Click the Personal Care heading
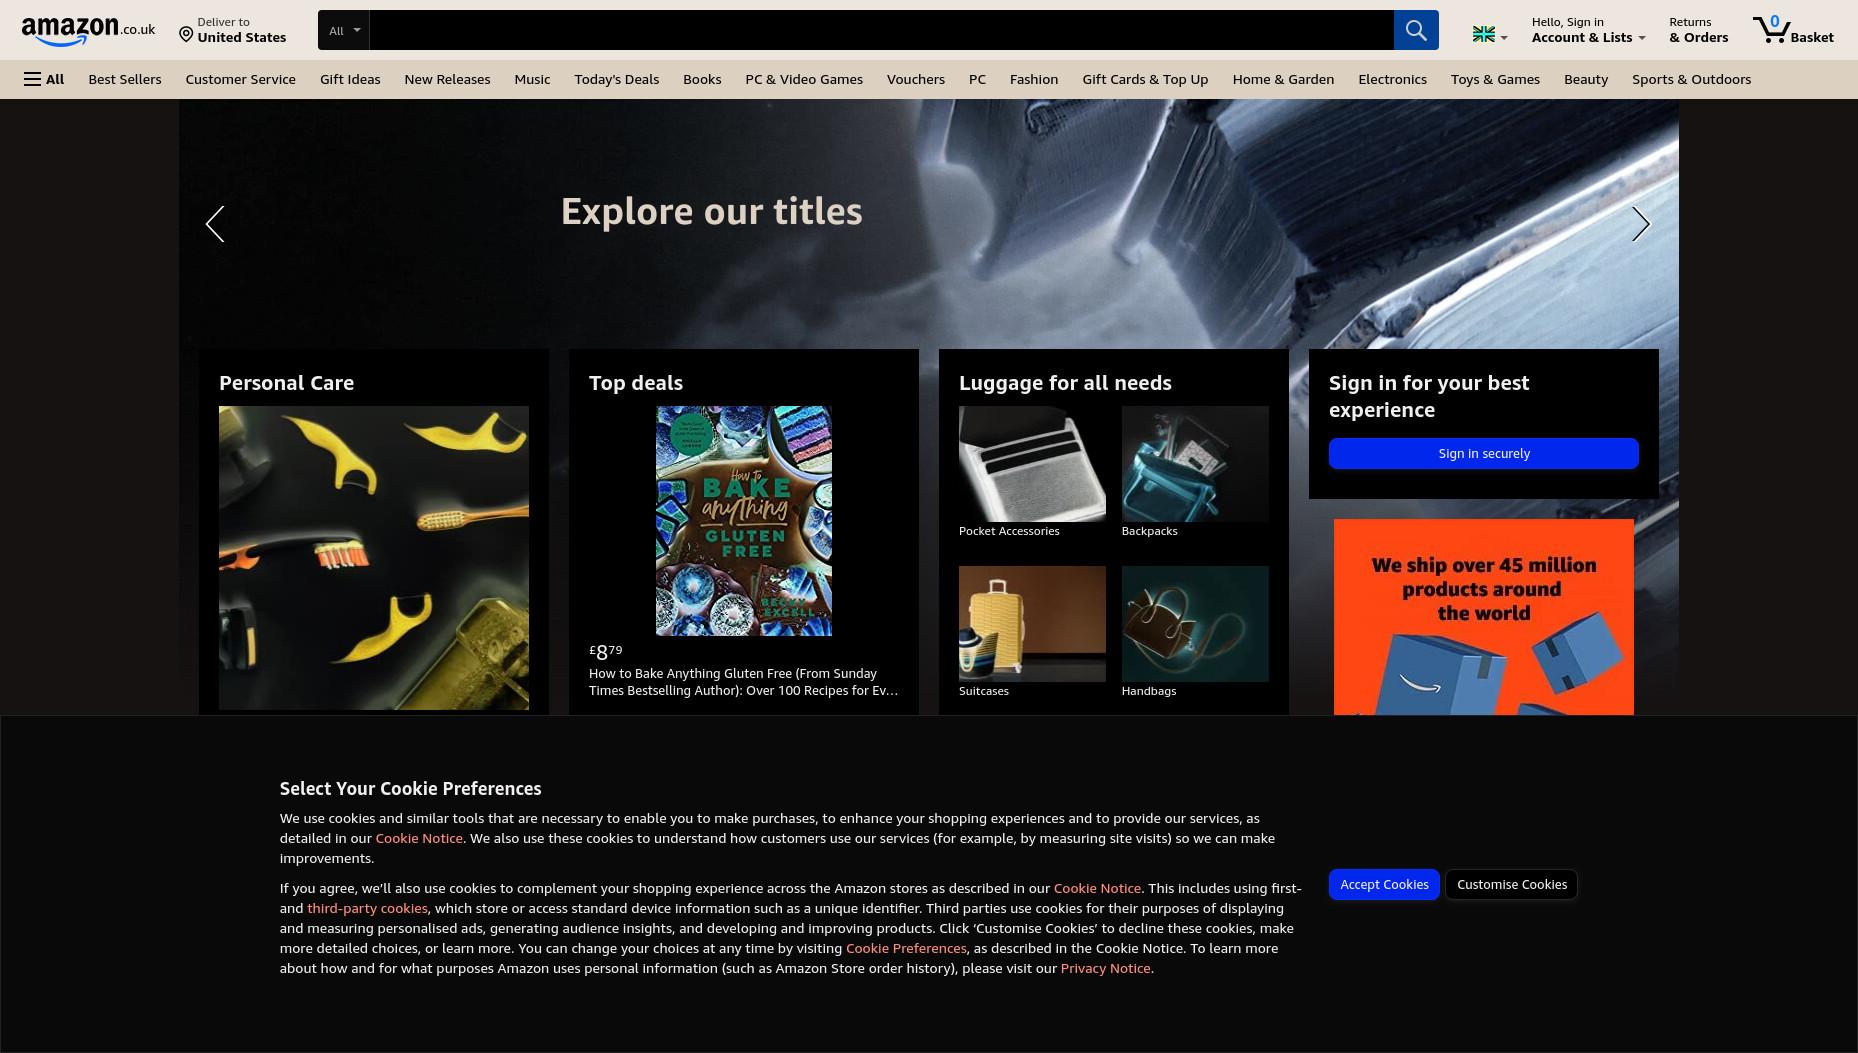Screen dimensions: 1858x1053 pos(286,383)
